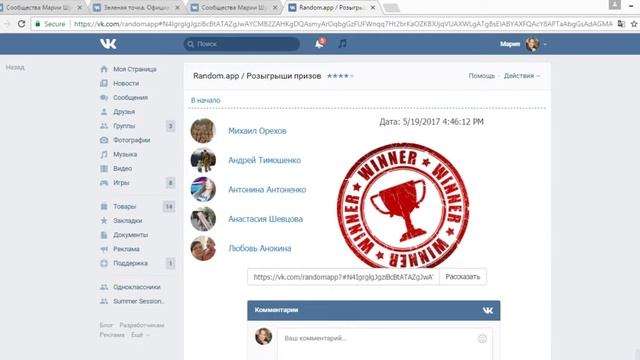Open Михаил Орехов profile name
The image size is (640, 360).
(257, 131)
